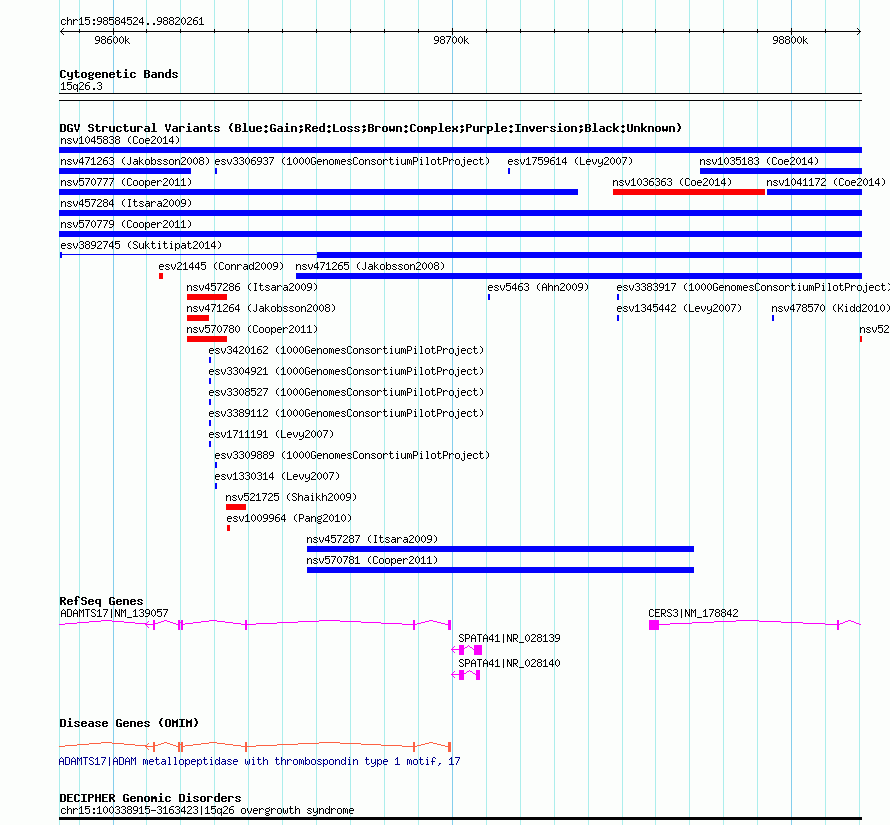Click the nsv457286 (Itsara2009) label
Image resolution: width=890 pixels, height=825 pixels.
click(252, 287)
